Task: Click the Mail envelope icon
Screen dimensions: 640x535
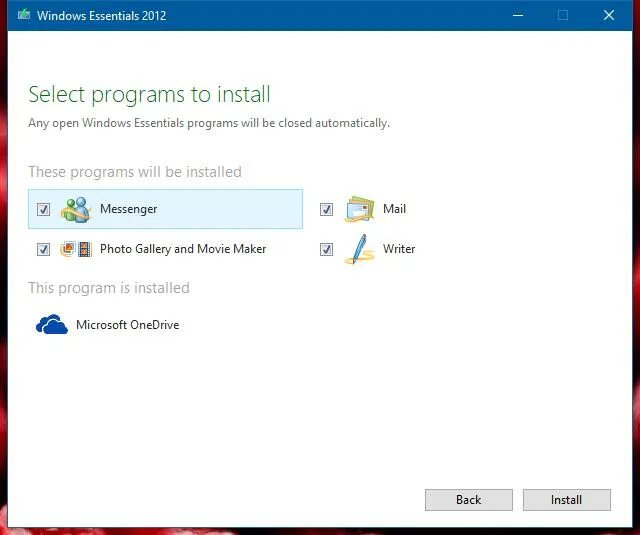Action: click(x=359, y=209)
